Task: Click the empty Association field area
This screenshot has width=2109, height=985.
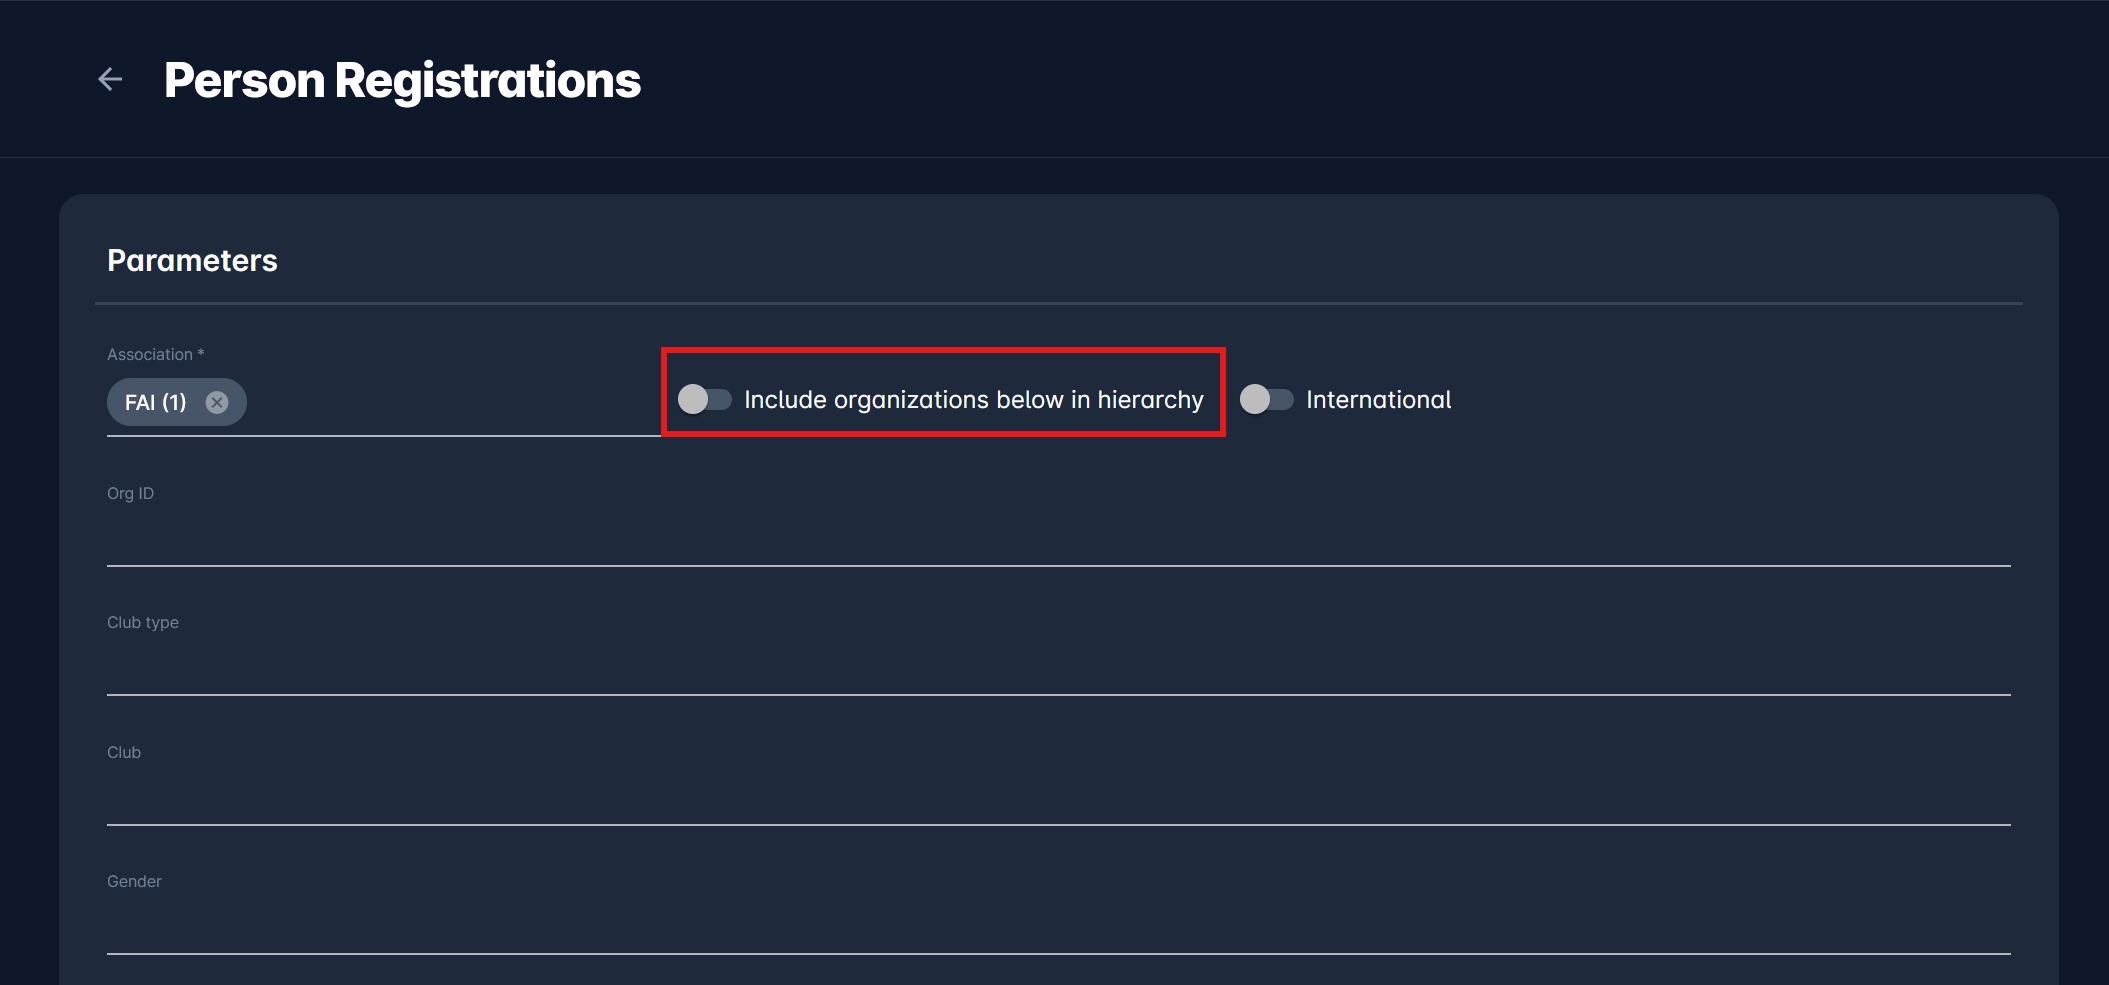Action: coord(450,403)
